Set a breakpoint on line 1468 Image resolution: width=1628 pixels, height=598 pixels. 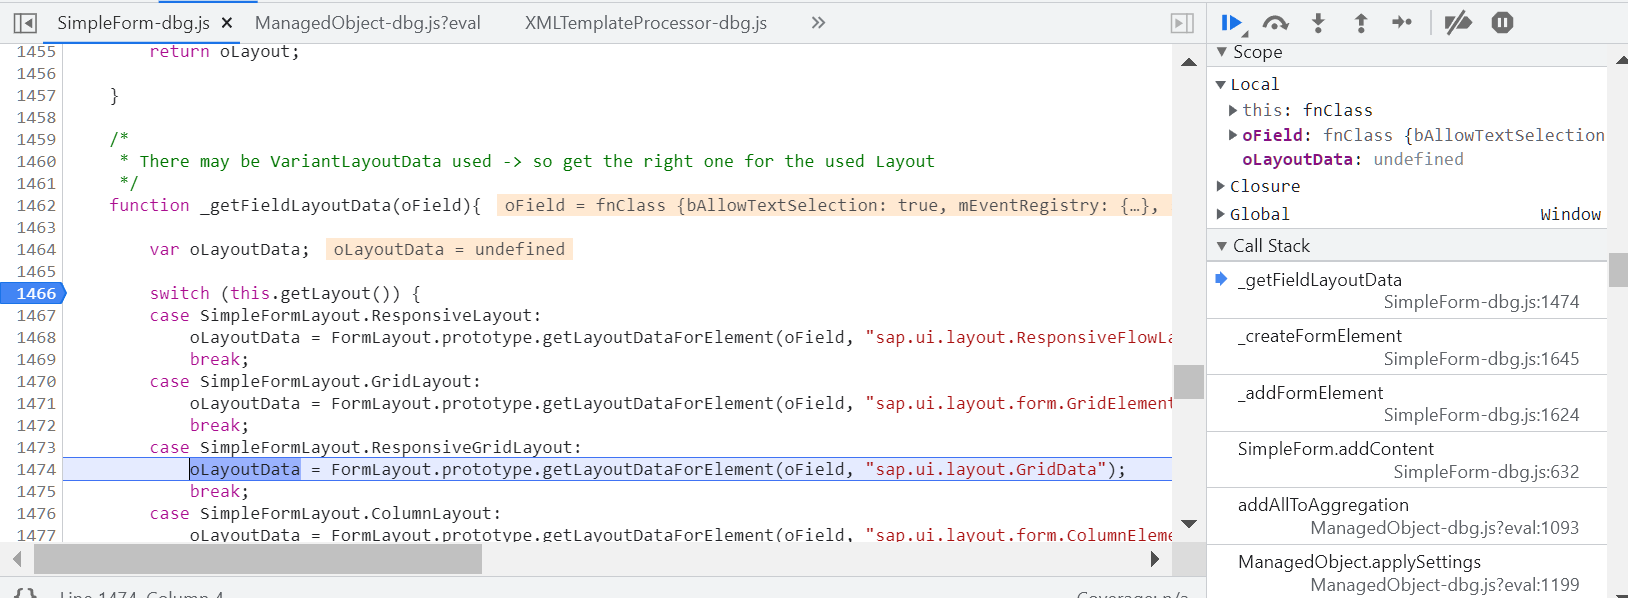36,337
